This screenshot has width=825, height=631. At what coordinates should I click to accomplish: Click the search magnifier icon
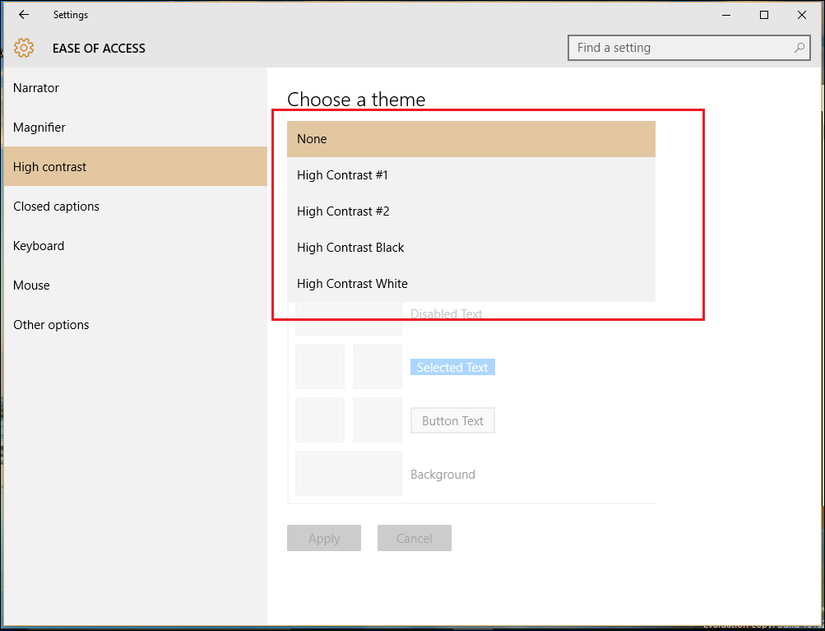tap(797, 47)
